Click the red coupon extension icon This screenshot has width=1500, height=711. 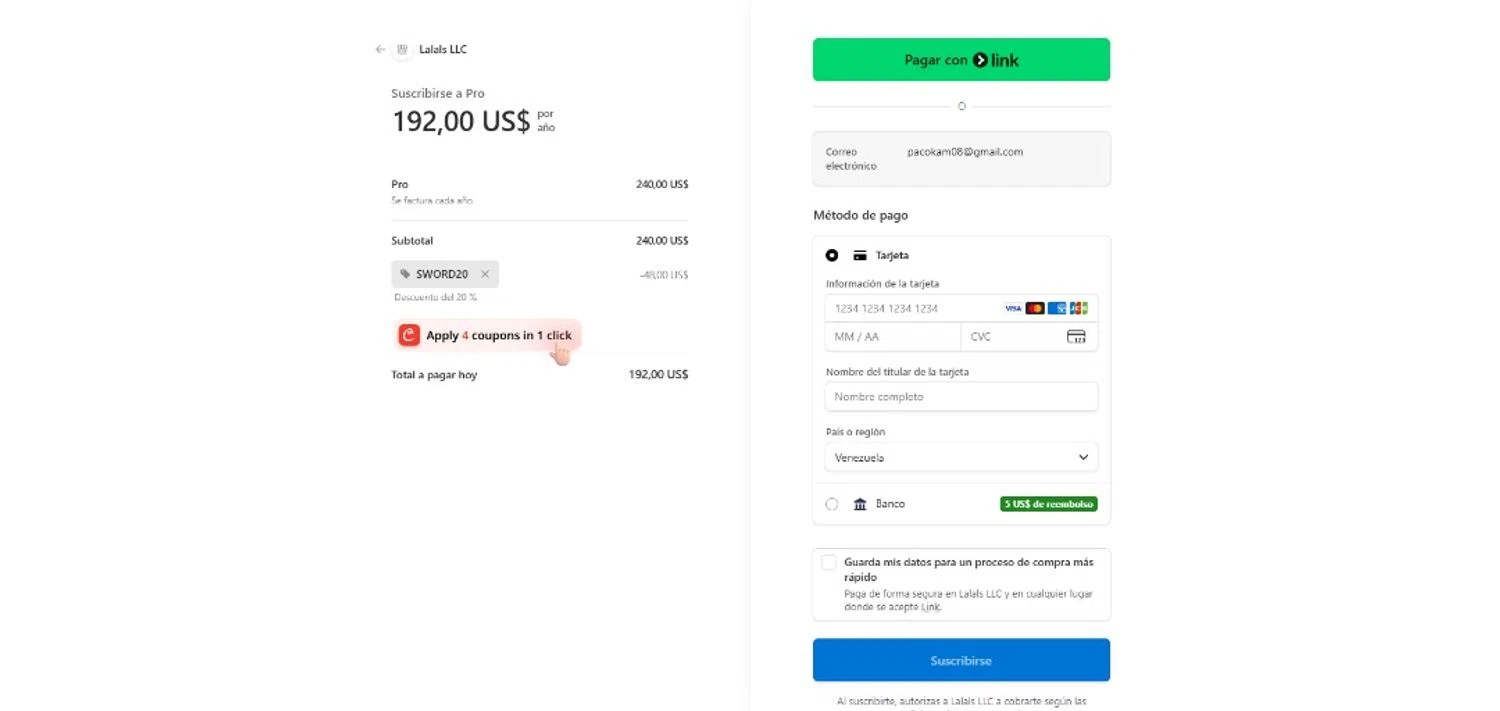(408, 335)
